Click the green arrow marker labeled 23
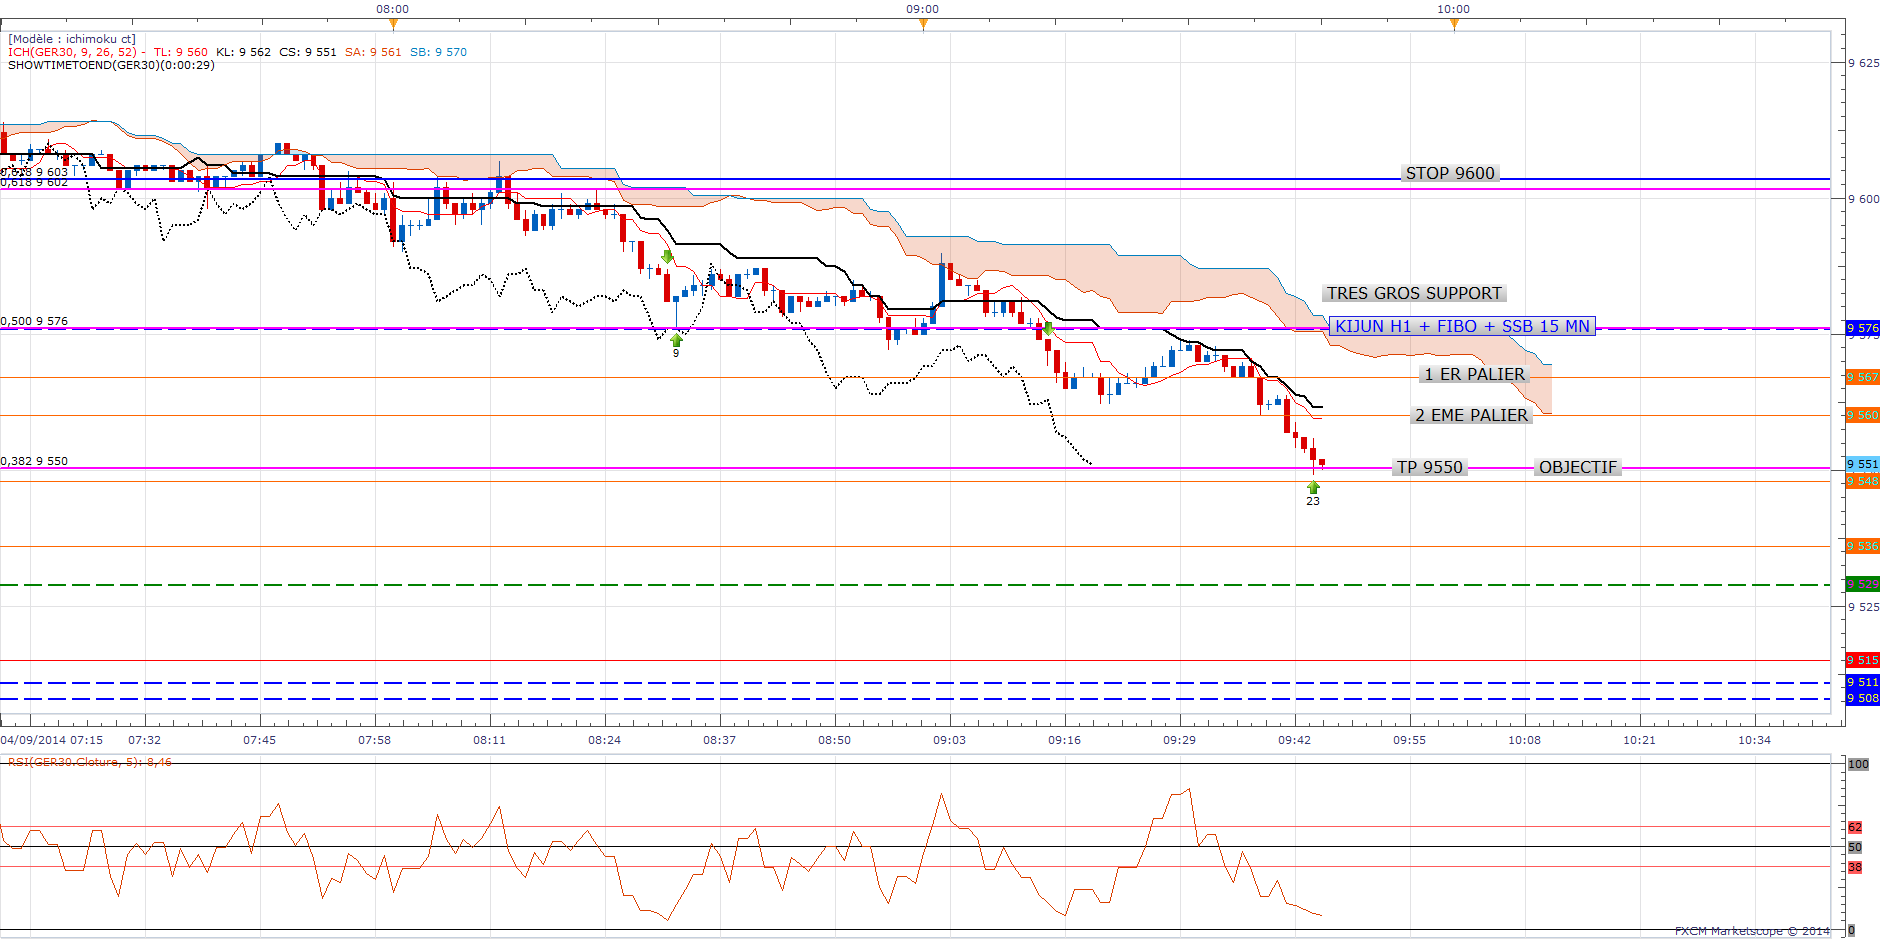This screenshot has height=940, width=1903. pyautogui.click(x=1313, y=487)
